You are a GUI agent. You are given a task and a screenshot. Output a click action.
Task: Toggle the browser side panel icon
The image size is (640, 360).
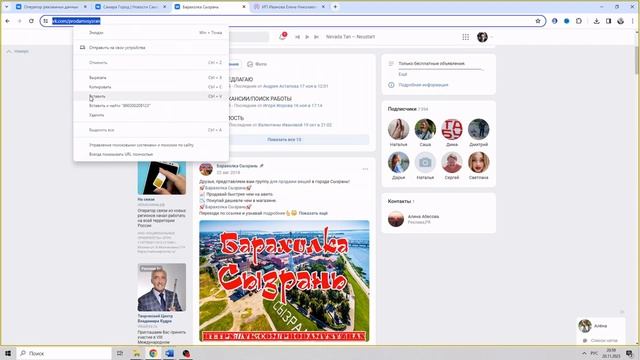click(608, 21)
